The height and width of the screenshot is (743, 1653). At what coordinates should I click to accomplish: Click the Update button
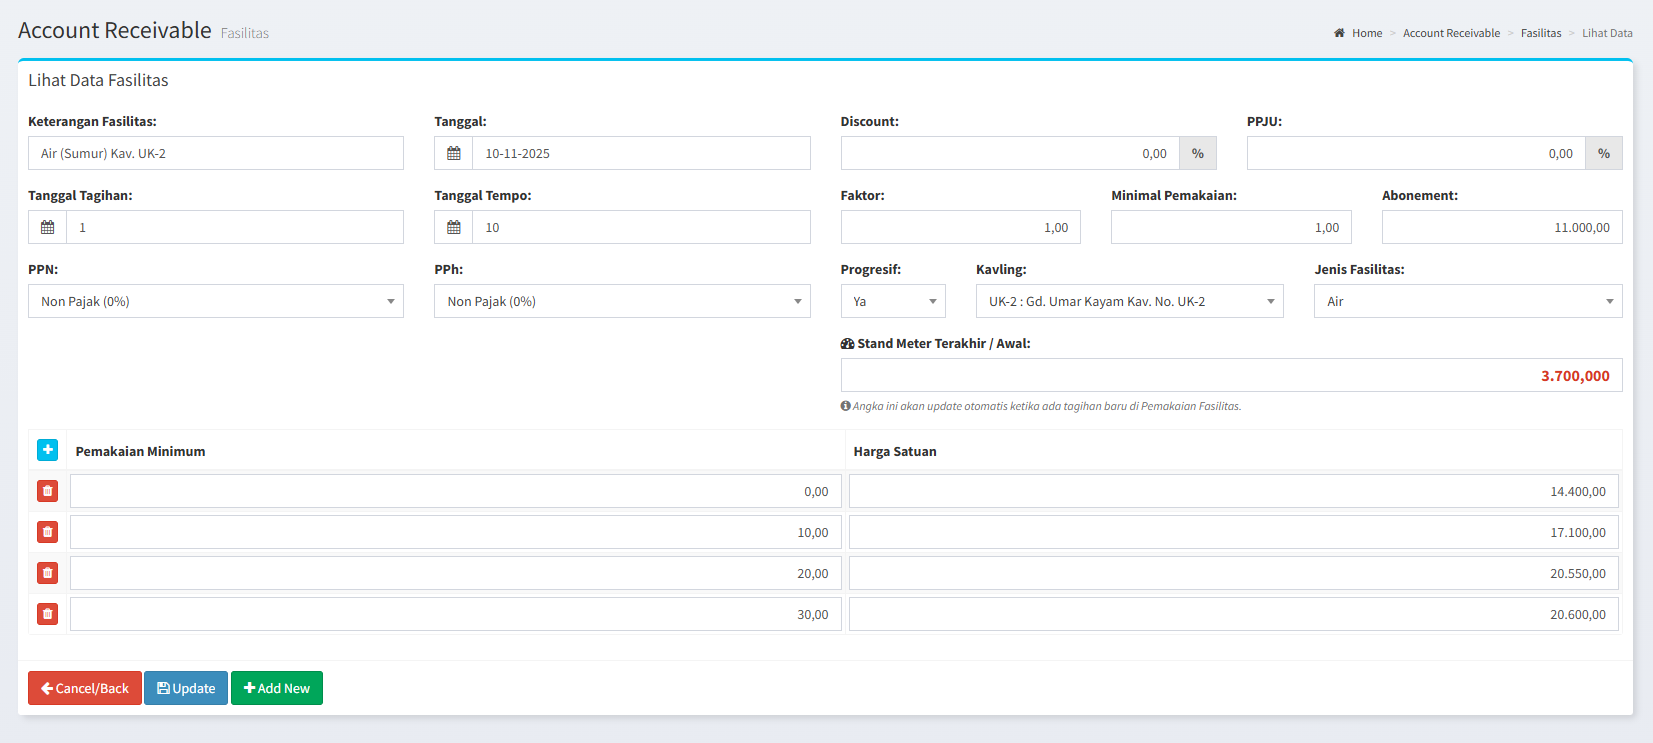tap(186, 688)
